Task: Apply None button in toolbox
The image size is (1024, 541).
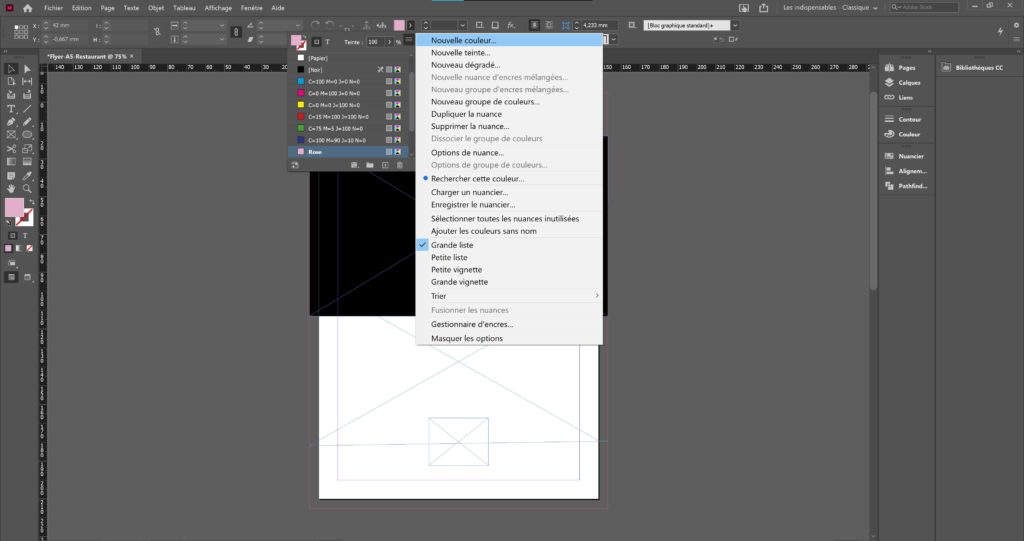Action: click(x=29, y=248)
